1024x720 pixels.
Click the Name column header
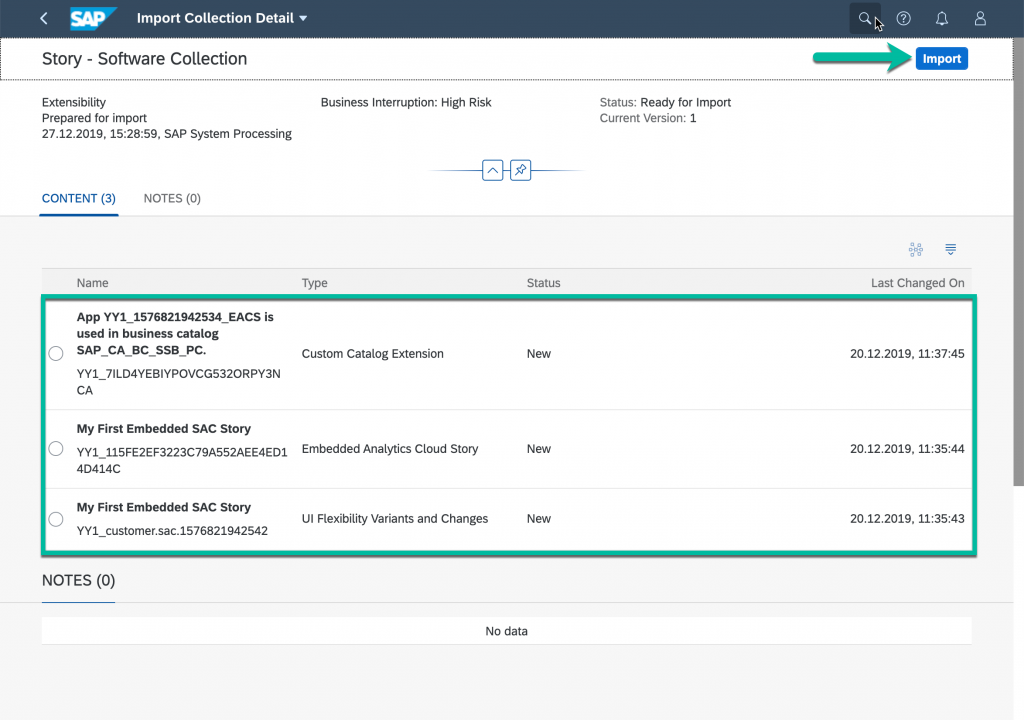[x=93, y=283]
